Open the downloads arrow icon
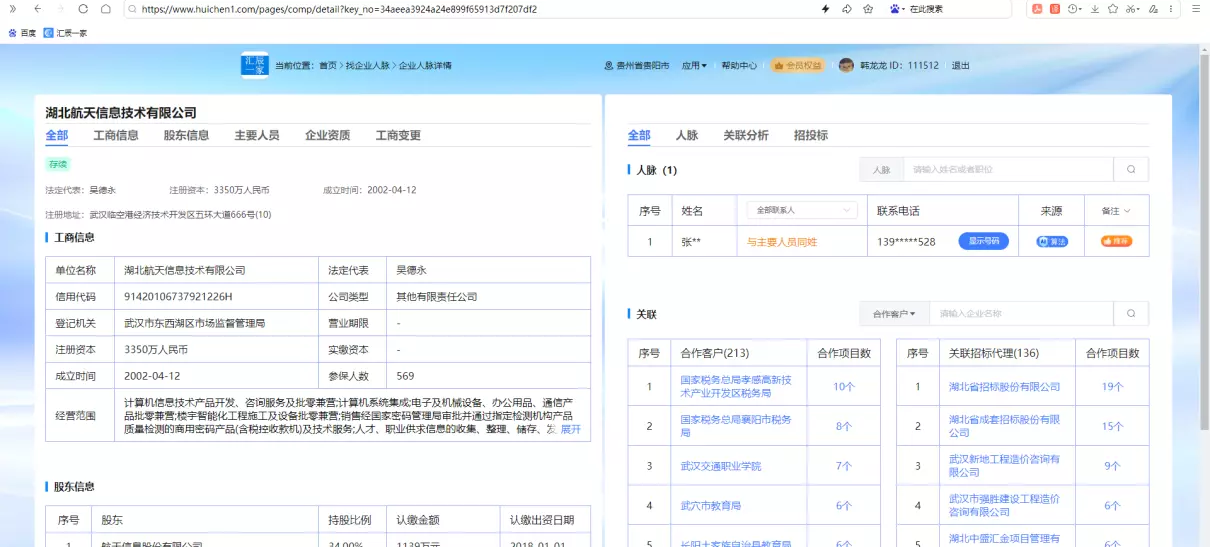This screenshot has width=1210, height=547. pos(1094,9)
